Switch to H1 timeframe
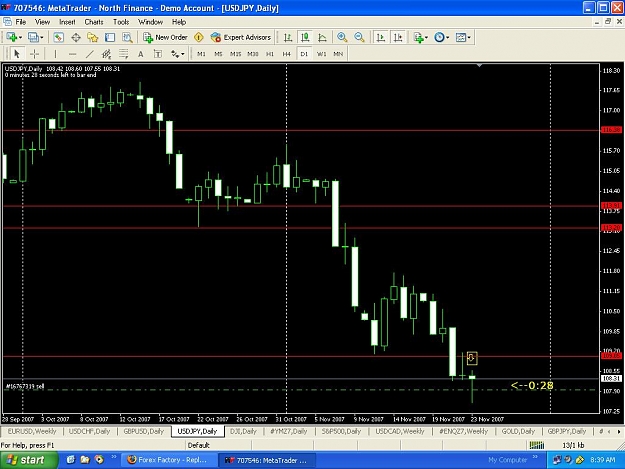 (270, 54)
